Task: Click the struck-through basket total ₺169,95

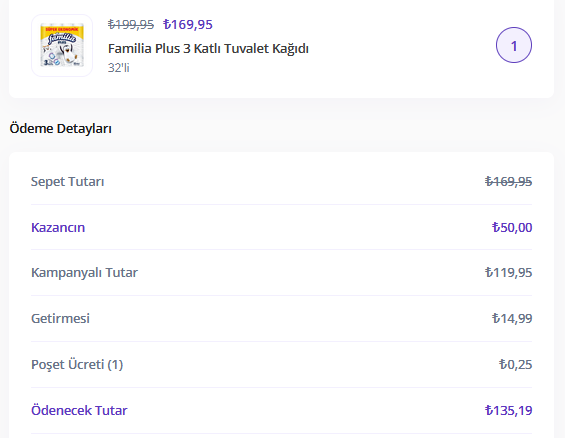Action: click(x=508, y=182)
